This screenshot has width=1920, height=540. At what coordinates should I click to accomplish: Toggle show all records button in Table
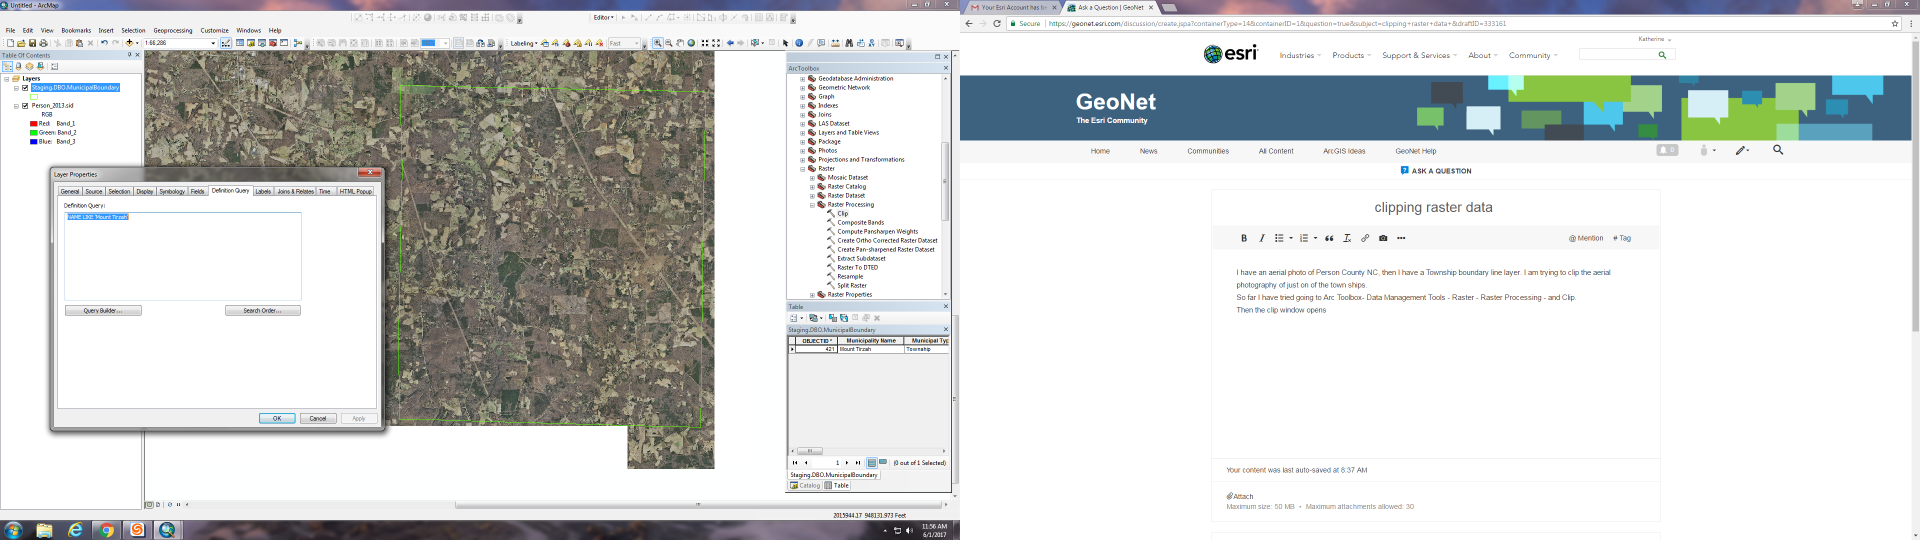point(872,463)
